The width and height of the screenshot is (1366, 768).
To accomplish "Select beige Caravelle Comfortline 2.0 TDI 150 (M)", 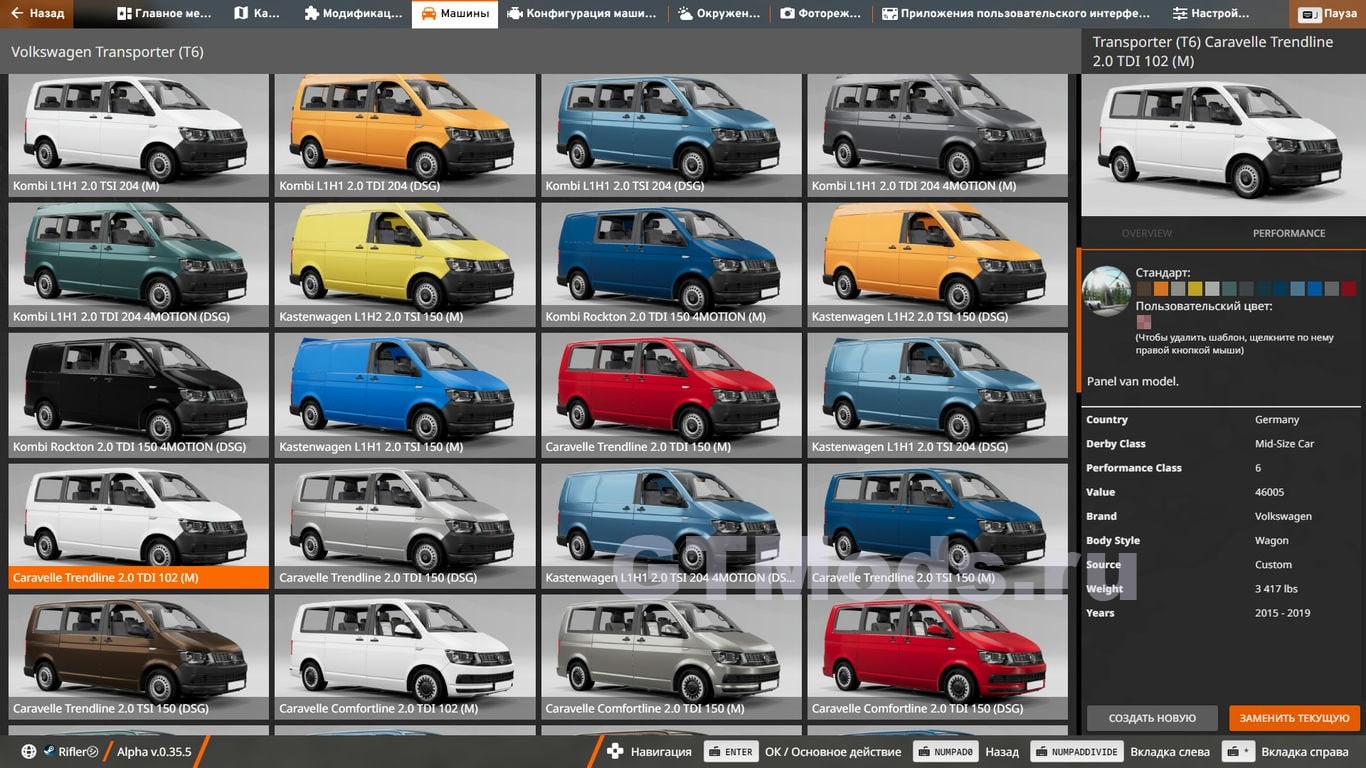I will 671,657.
